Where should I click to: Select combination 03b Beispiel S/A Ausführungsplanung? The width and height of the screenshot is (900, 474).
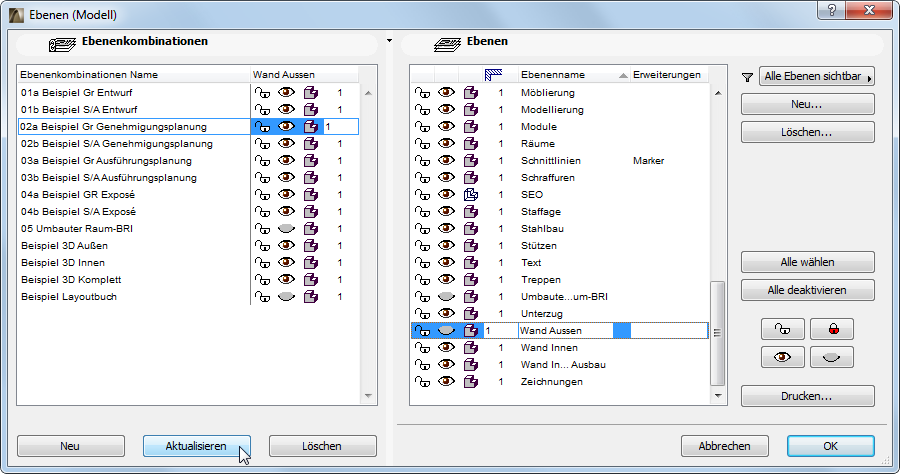(x=109, y=178)
